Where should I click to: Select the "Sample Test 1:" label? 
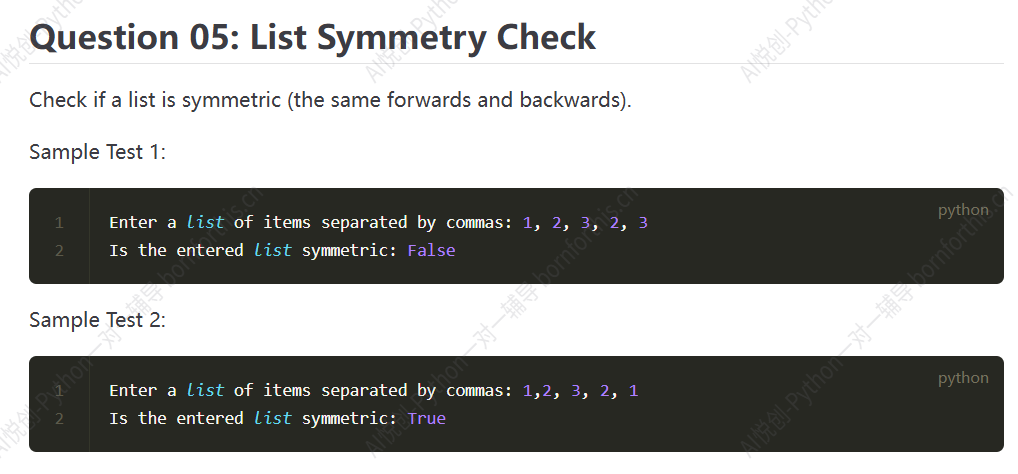[x=97, y=152]
